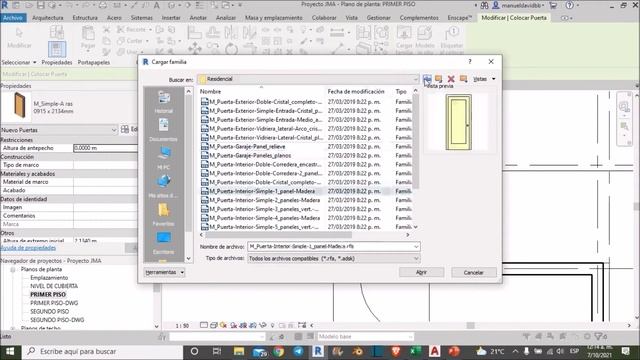Expand the Nombre de archivo dropdown
This screenshot has width=640, height=360.
416,247
